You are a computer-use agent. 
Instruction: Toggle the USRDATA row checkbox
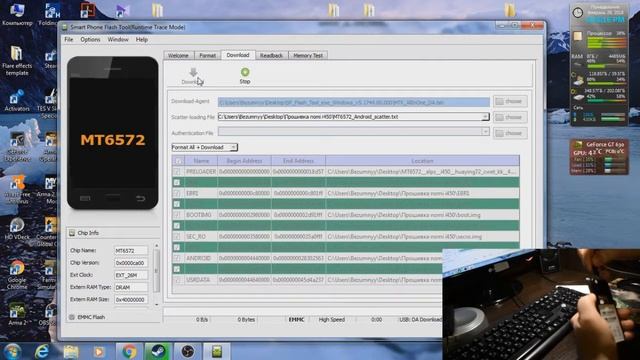point(177,280)
